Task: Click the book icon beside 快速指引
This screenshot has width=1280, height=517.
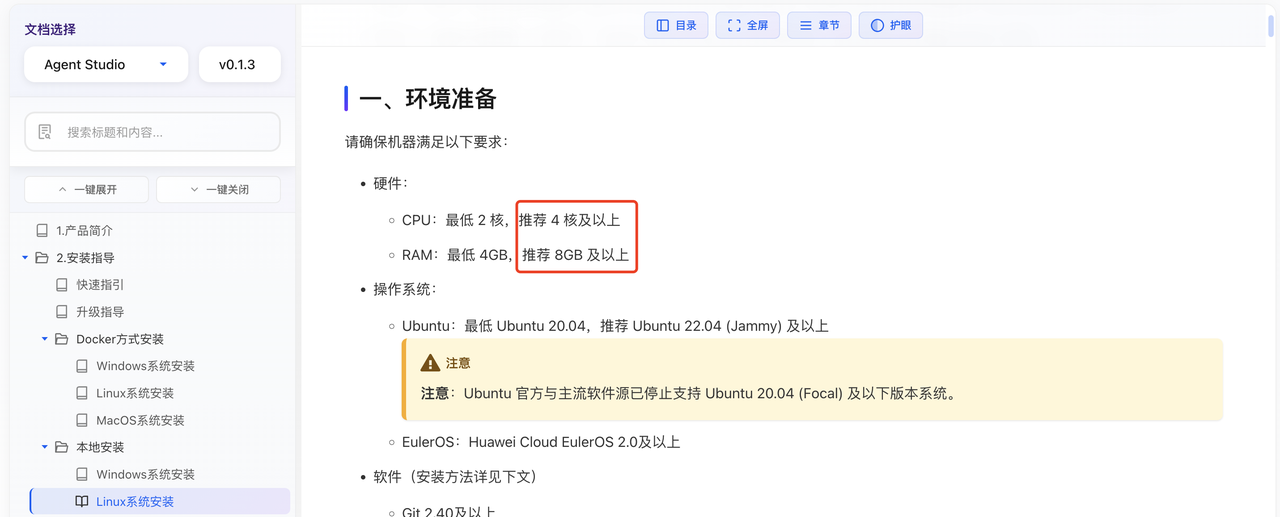Action: (x=62, y=285)
